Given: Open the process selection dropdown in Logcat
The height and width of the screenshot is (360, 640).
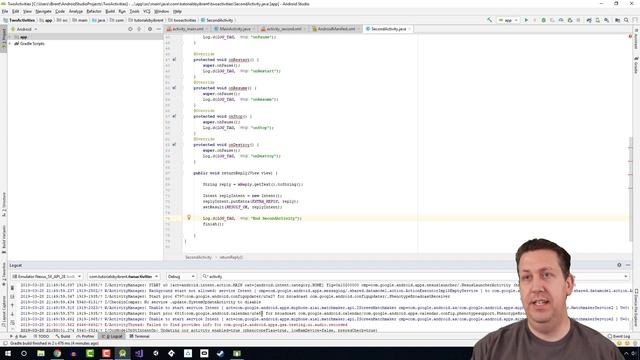Looking at the screenshot, I should click(x=123, y=276).
